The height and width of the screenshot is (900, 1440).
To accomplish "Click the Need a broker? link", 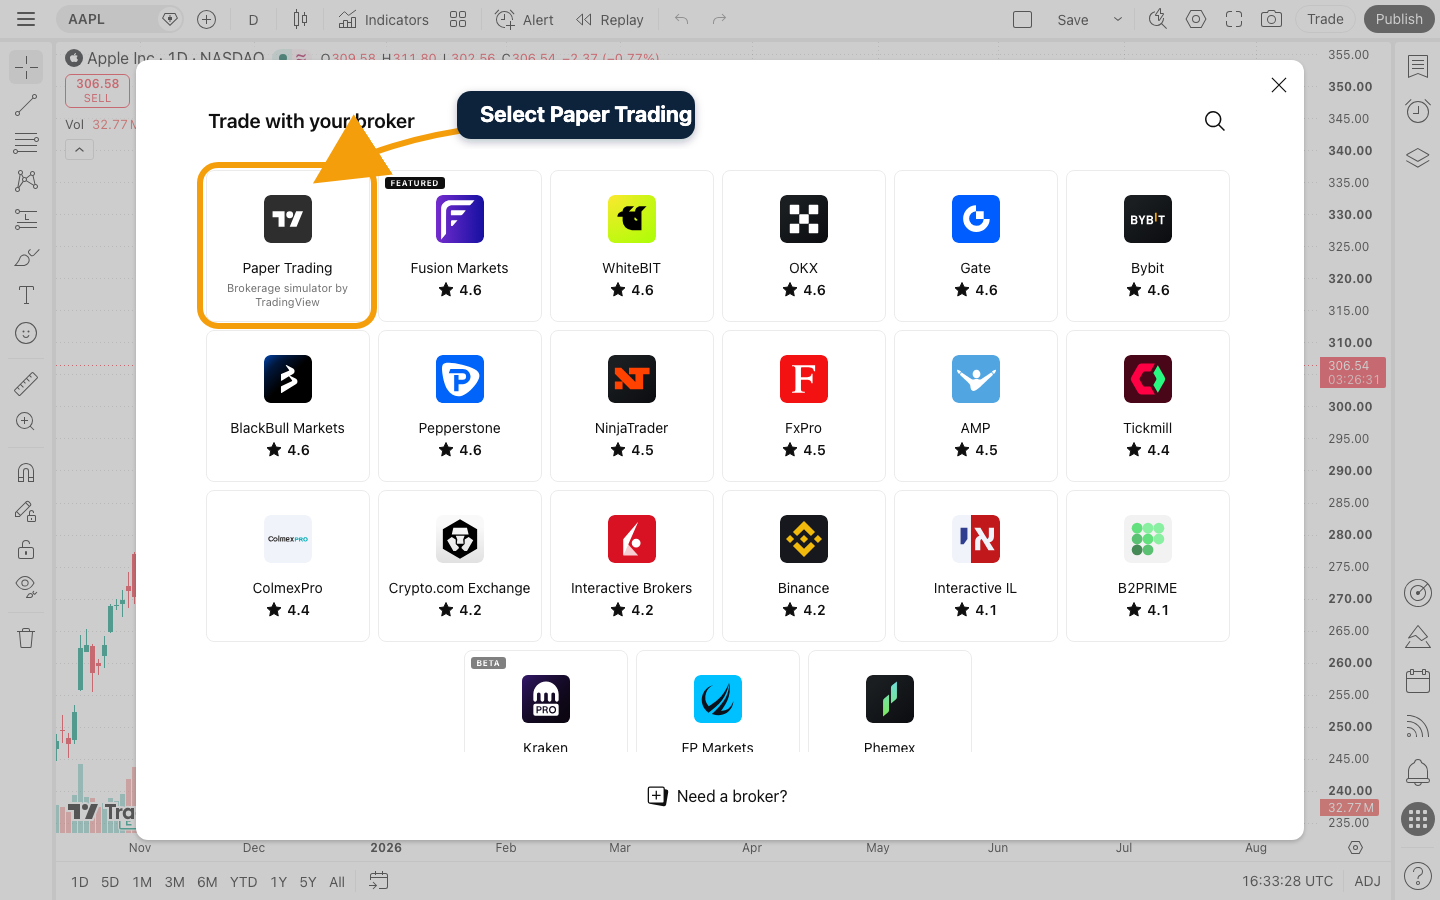I will (x=718, y=796).
